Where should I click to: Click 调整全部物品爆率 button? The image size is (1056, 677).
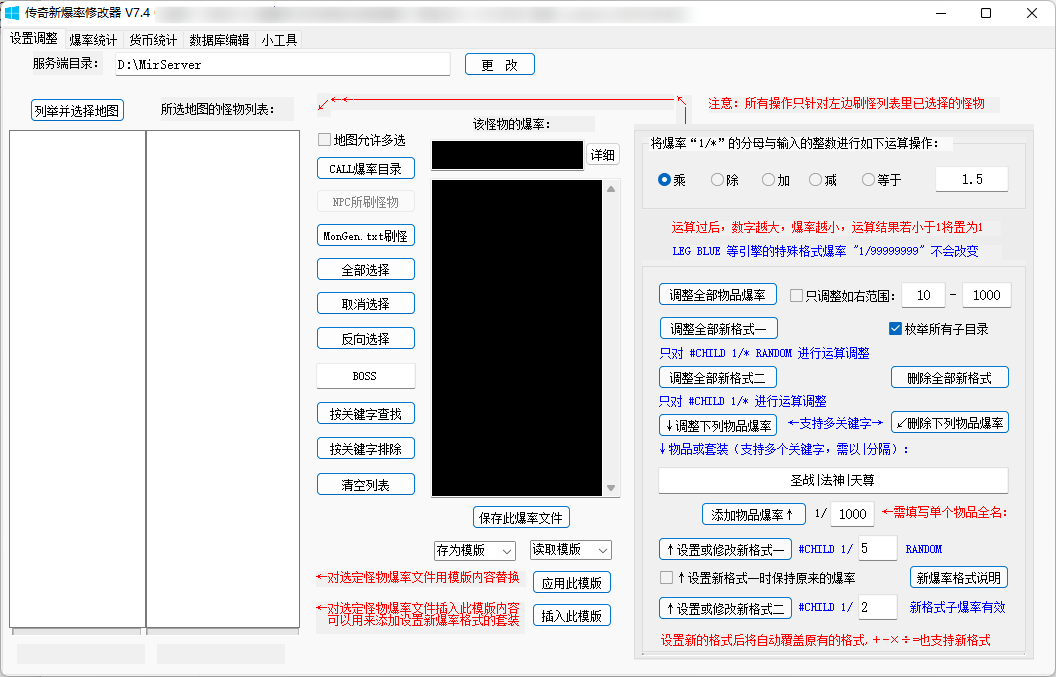(717, 294)
